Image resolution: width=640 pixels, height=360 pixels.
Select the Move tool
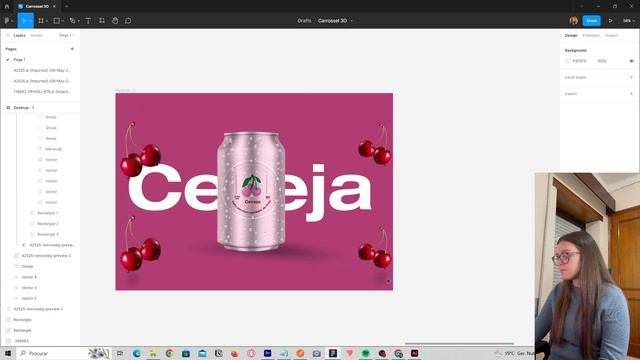[x=24, y=20]
